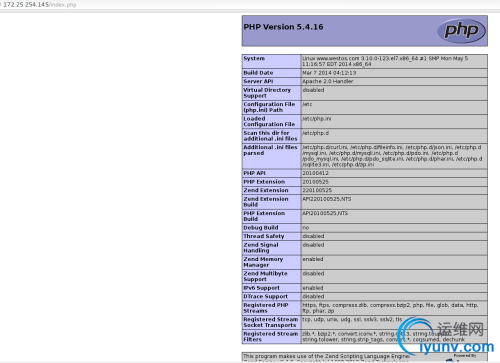The image size is (500, 363).
Task: Click the '/etc' configuration path value
Action: (x=307, y=104)
